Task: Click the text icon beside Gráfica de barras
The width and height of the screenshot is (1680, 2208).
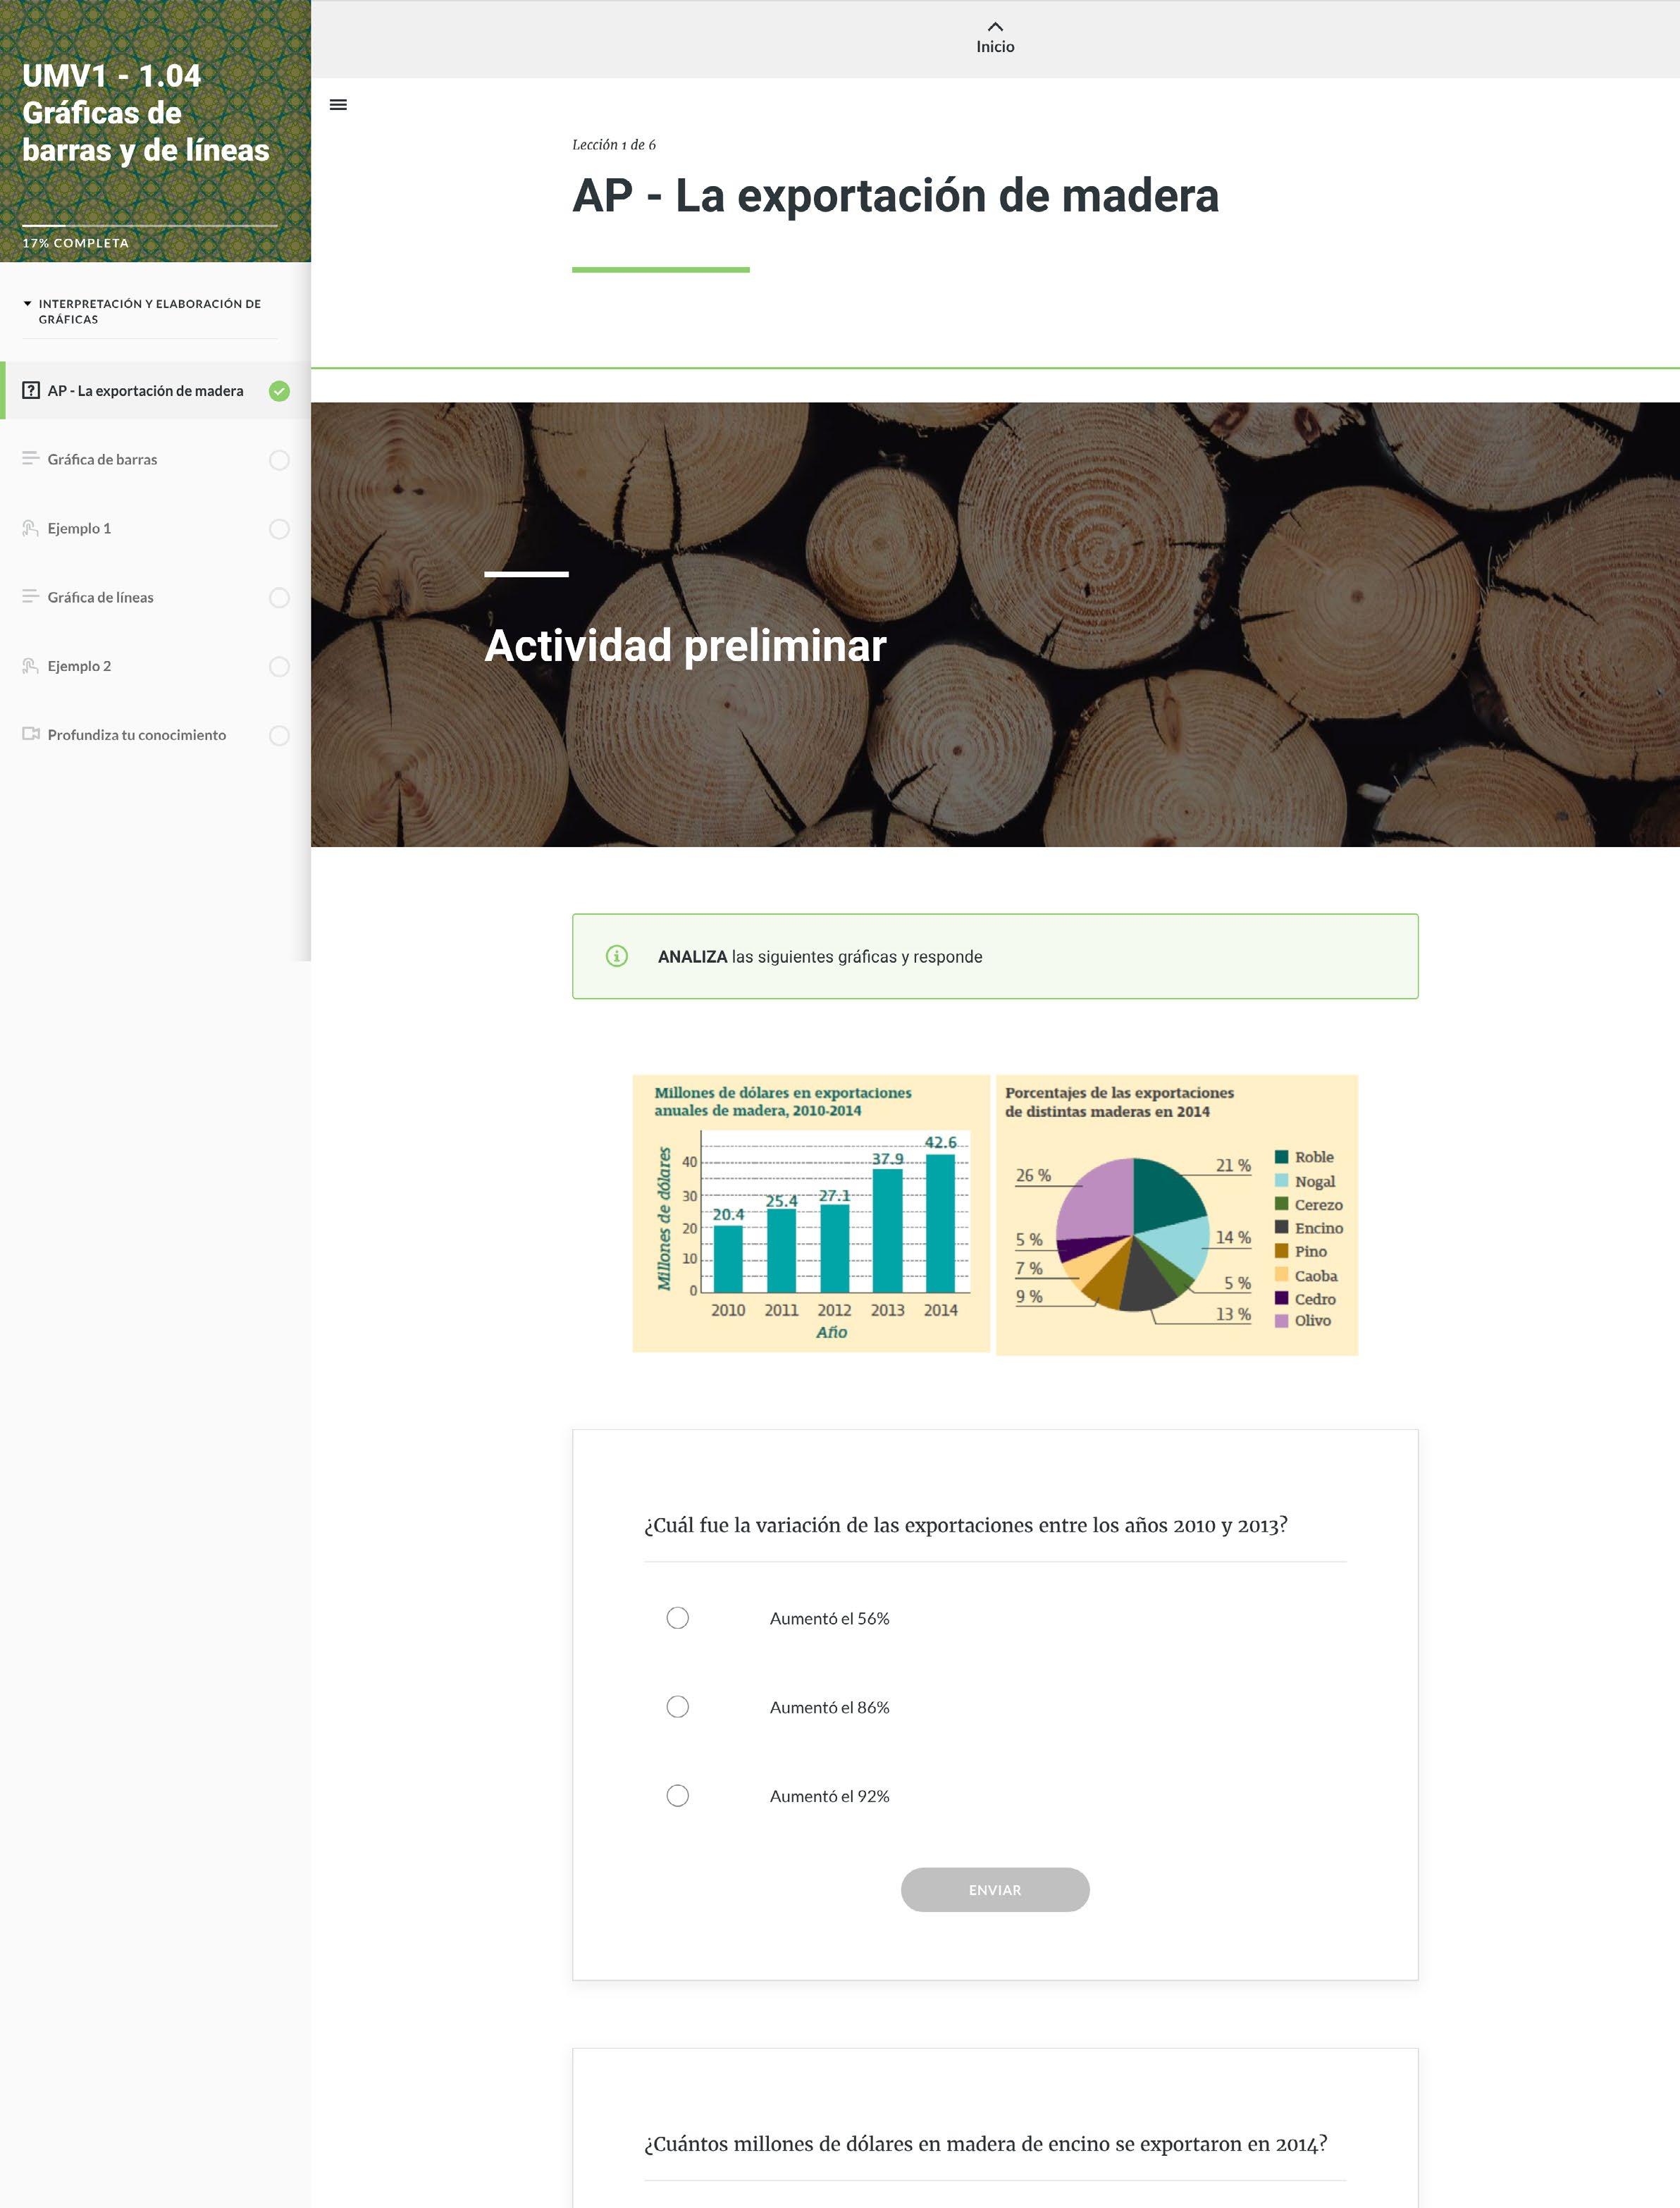Action: 31,459
